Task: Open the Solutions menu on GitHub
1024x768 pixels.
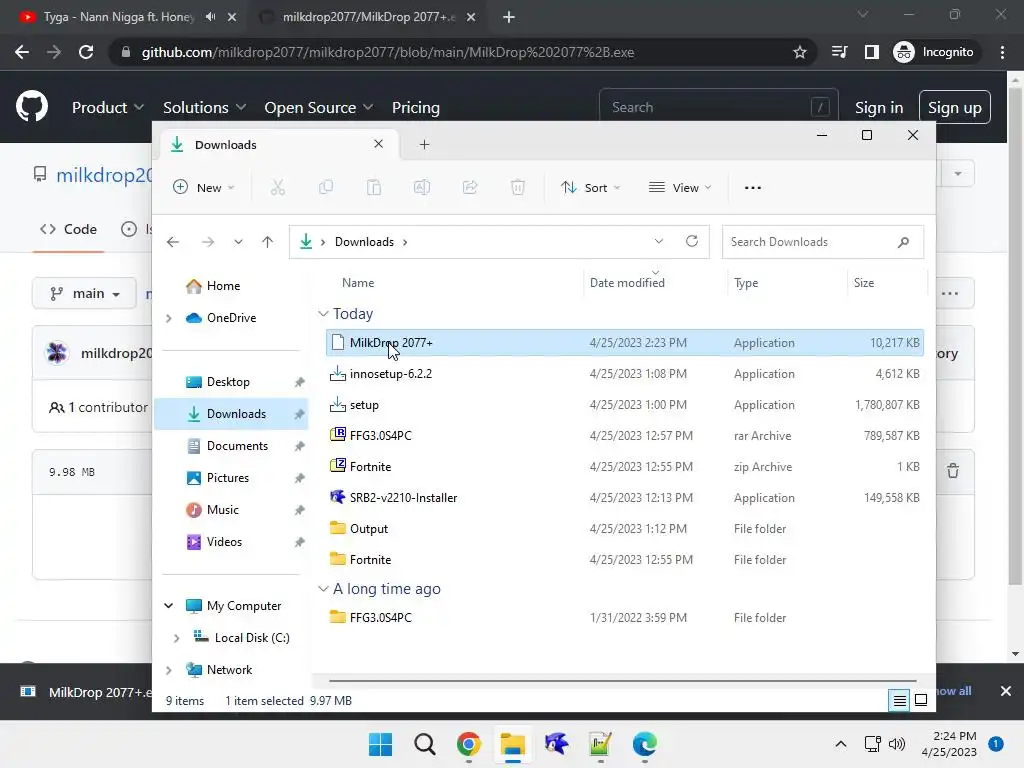Action: (x=204, y=107)
